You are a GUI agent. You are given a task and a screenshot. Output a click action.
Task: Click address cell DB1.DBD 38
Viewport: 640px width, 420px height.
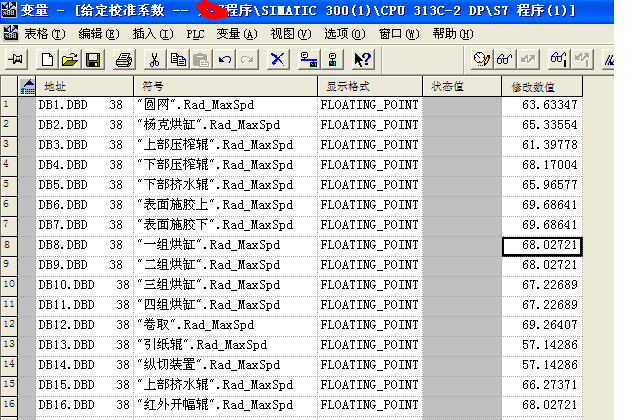click(x=85, y=105)
